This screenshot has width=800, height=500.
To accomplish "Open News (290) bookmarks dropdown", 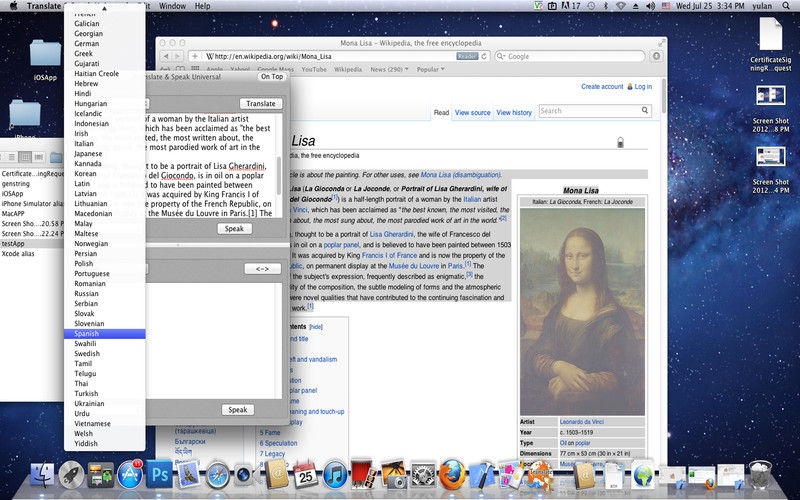I will 389,69.
